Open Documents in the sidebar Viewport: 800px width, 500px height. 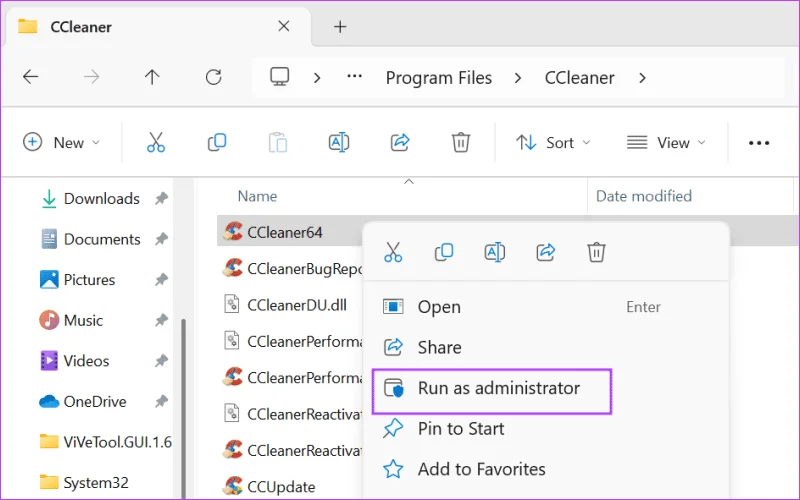point(101,239)
